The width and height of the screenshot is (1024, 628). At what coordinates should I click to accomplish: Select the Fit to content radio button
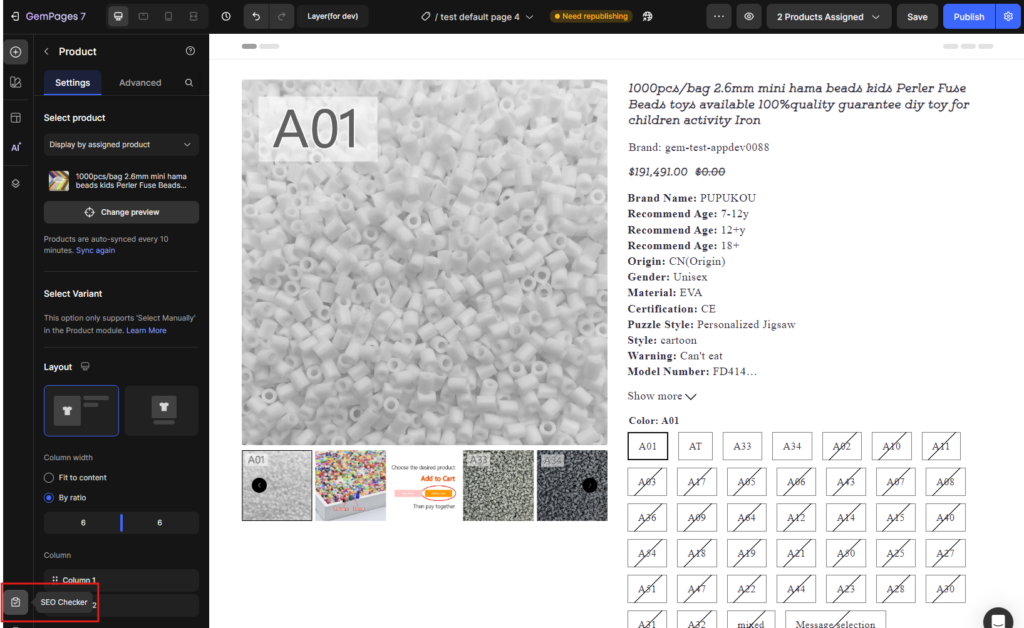(x=49, y=478)
